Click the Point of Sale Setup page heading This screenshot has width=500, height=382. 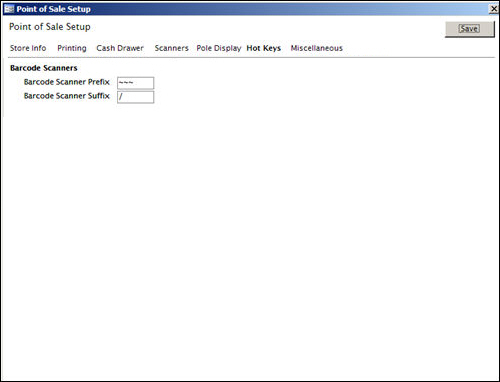click(x=50, y=27)
